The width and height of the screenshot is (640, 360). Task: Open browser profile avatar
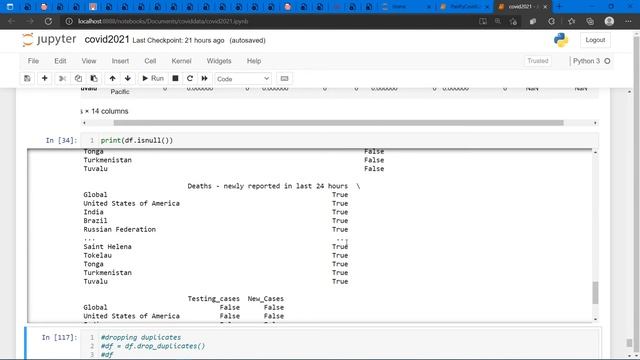609,21
